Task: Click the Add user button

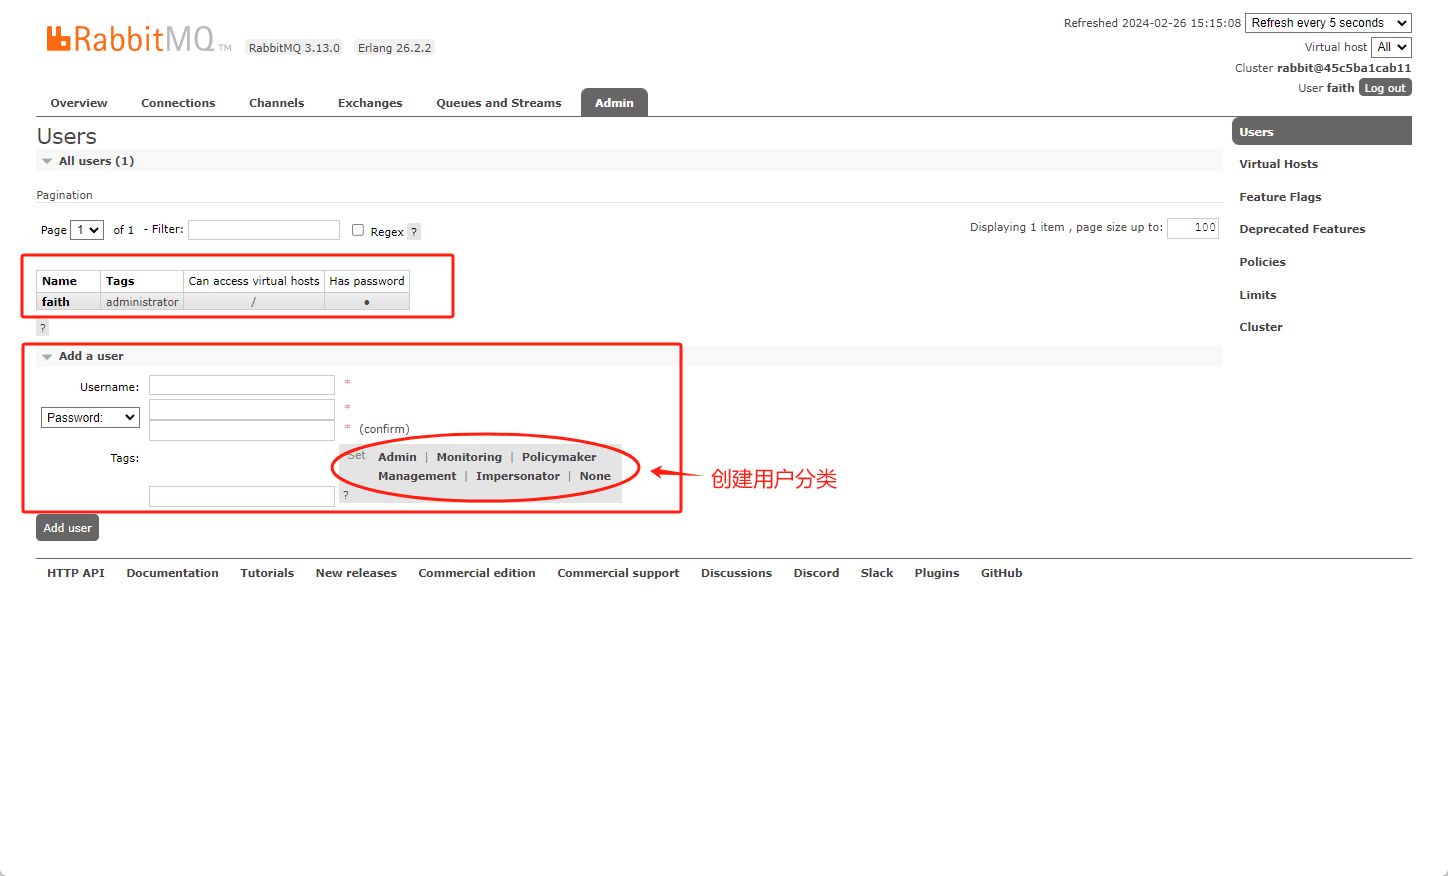Action: 67,528
